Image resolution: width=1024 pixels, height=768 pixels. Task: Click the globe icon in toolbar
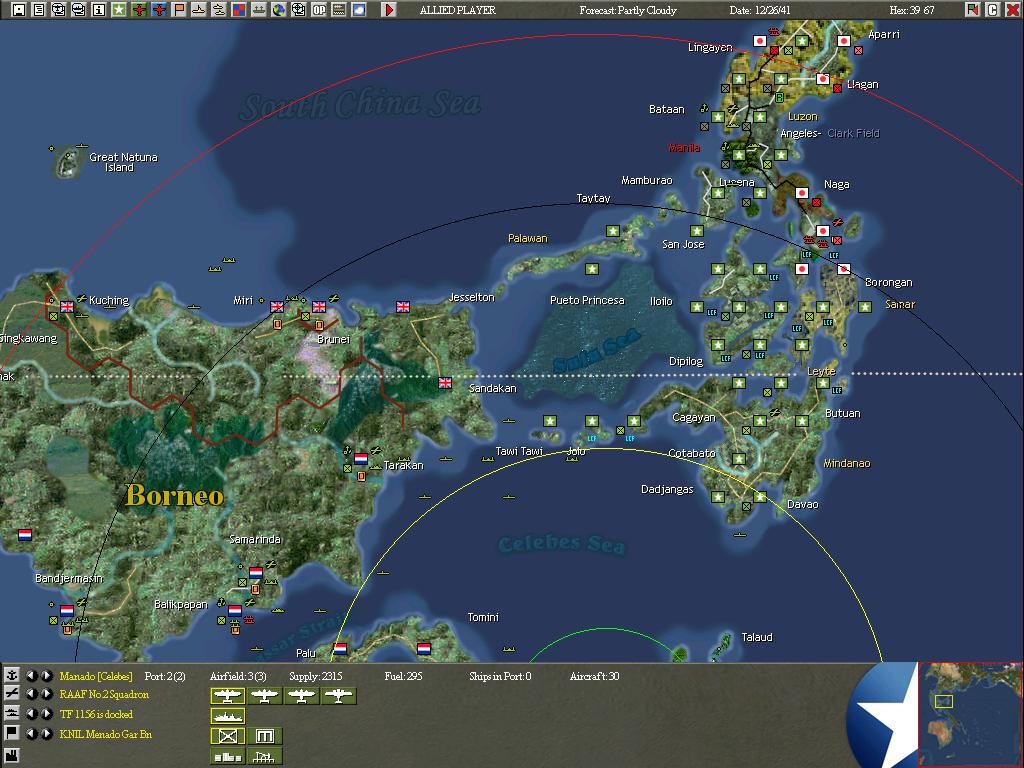coord(279,10)
